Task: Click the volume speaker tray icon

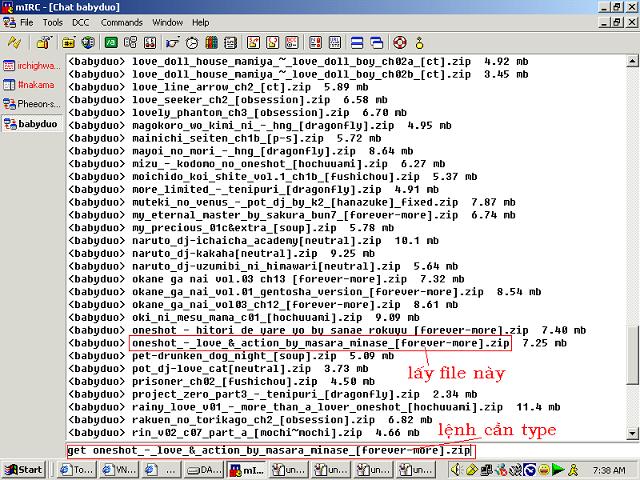Action: point(456,470)
